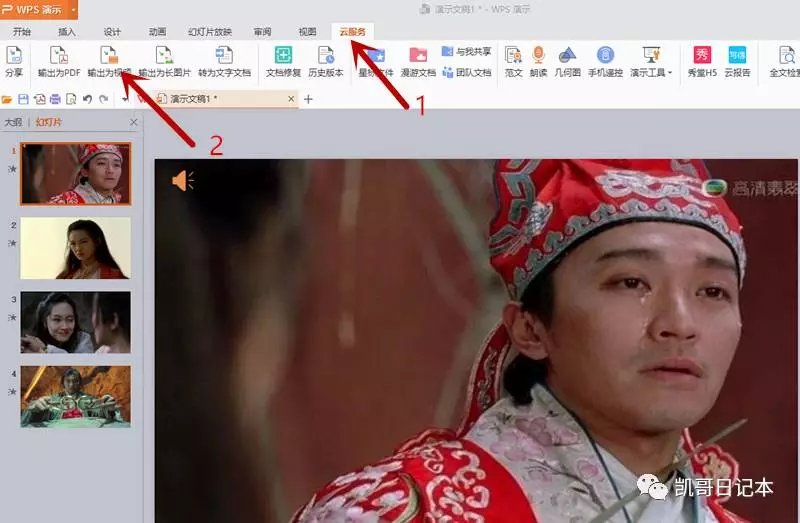800x523 pixels.
Task: Print using the printer icon
Action: coord(55,99)
